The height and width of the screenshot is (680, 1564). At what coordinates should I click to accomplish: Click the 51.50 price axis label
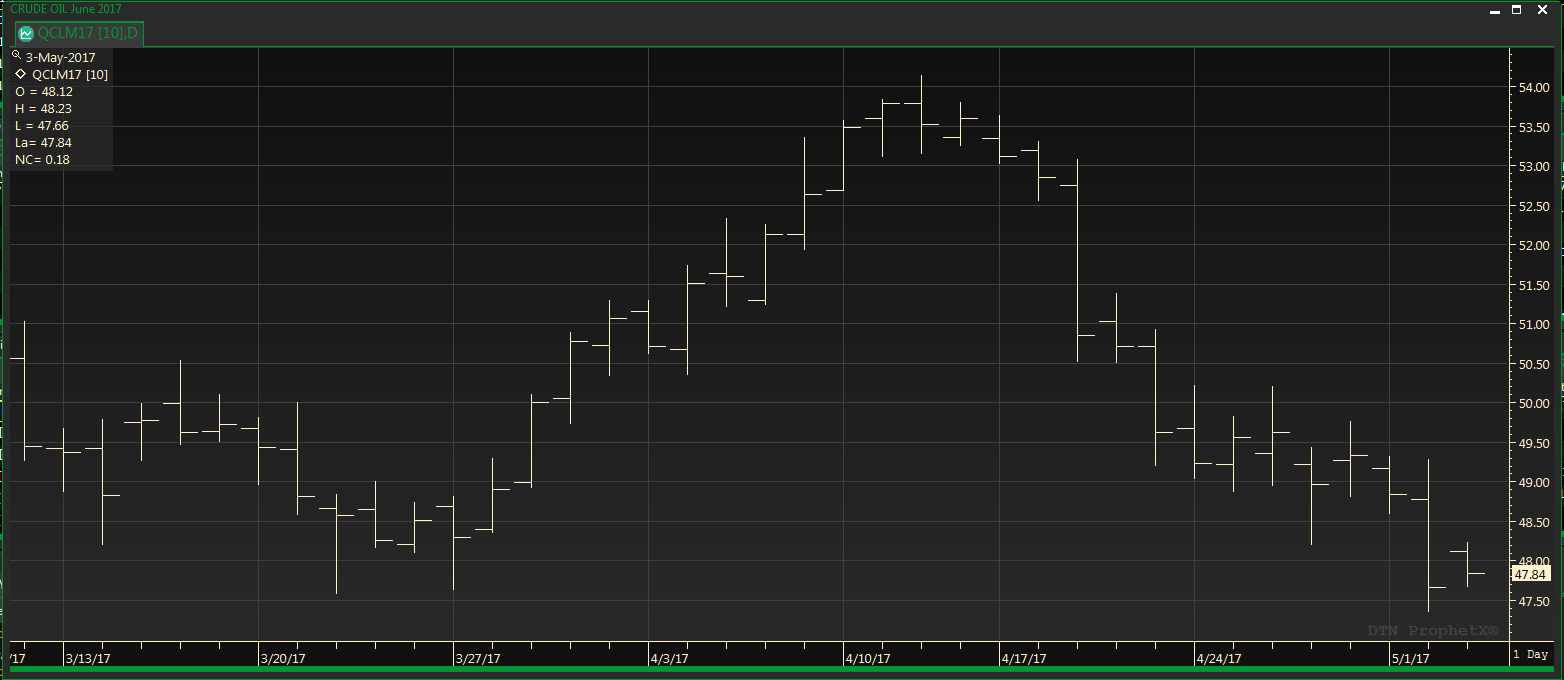coord(1535,286)
